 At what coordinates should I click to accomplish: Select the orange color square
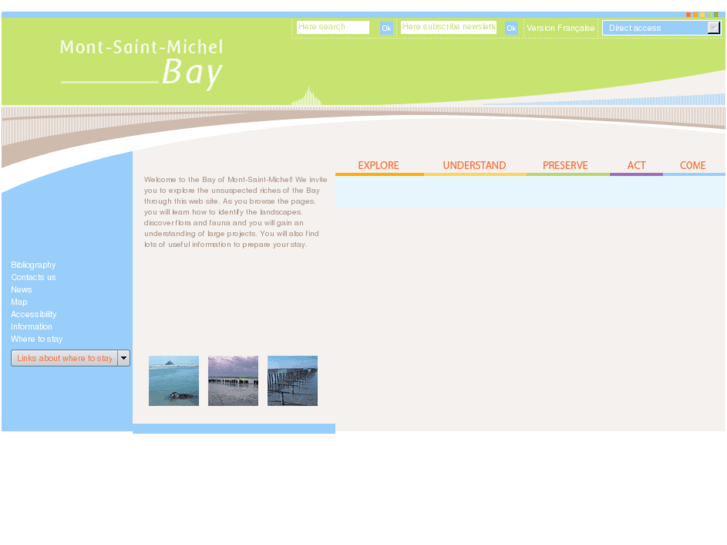click(x=695, y=15)
